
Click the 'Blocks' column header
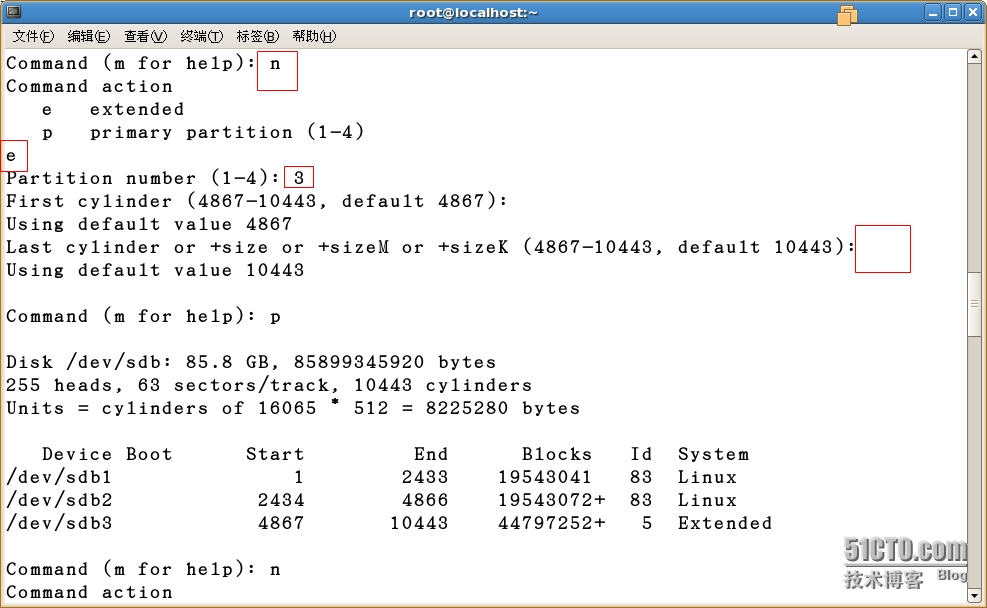[557, 454]
